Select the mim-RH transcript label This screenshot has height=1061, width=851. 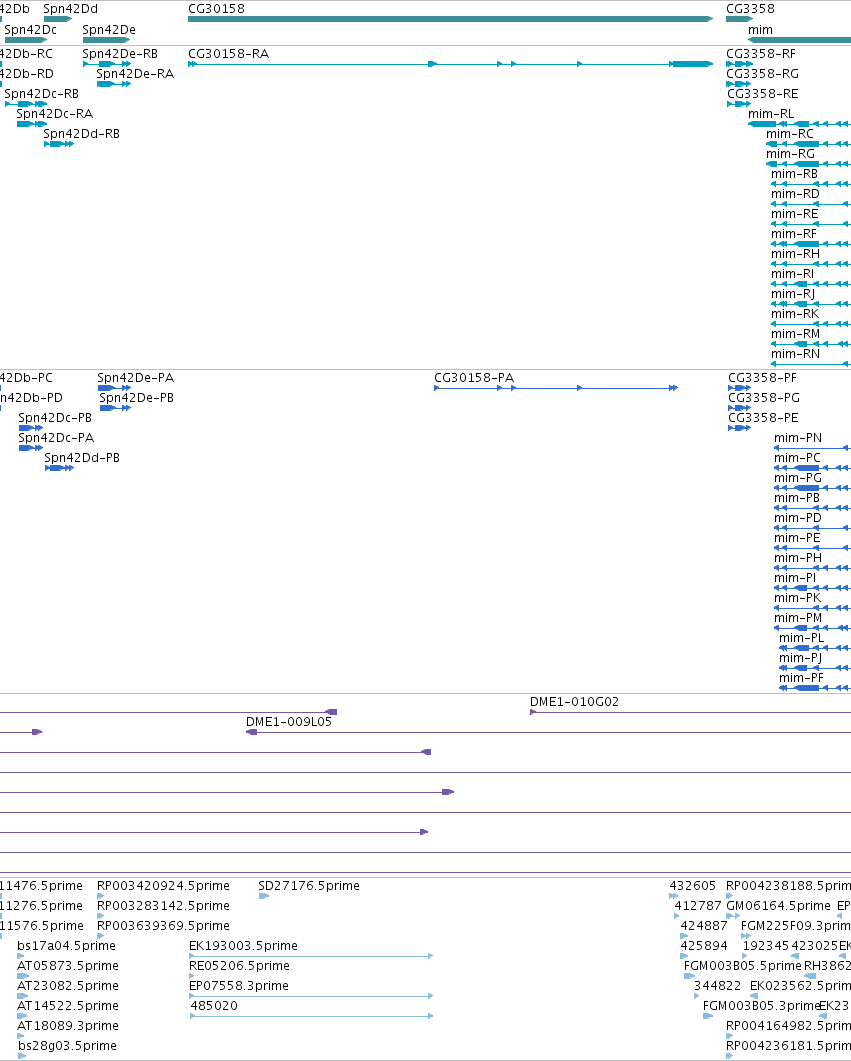(x=796, y=254)
